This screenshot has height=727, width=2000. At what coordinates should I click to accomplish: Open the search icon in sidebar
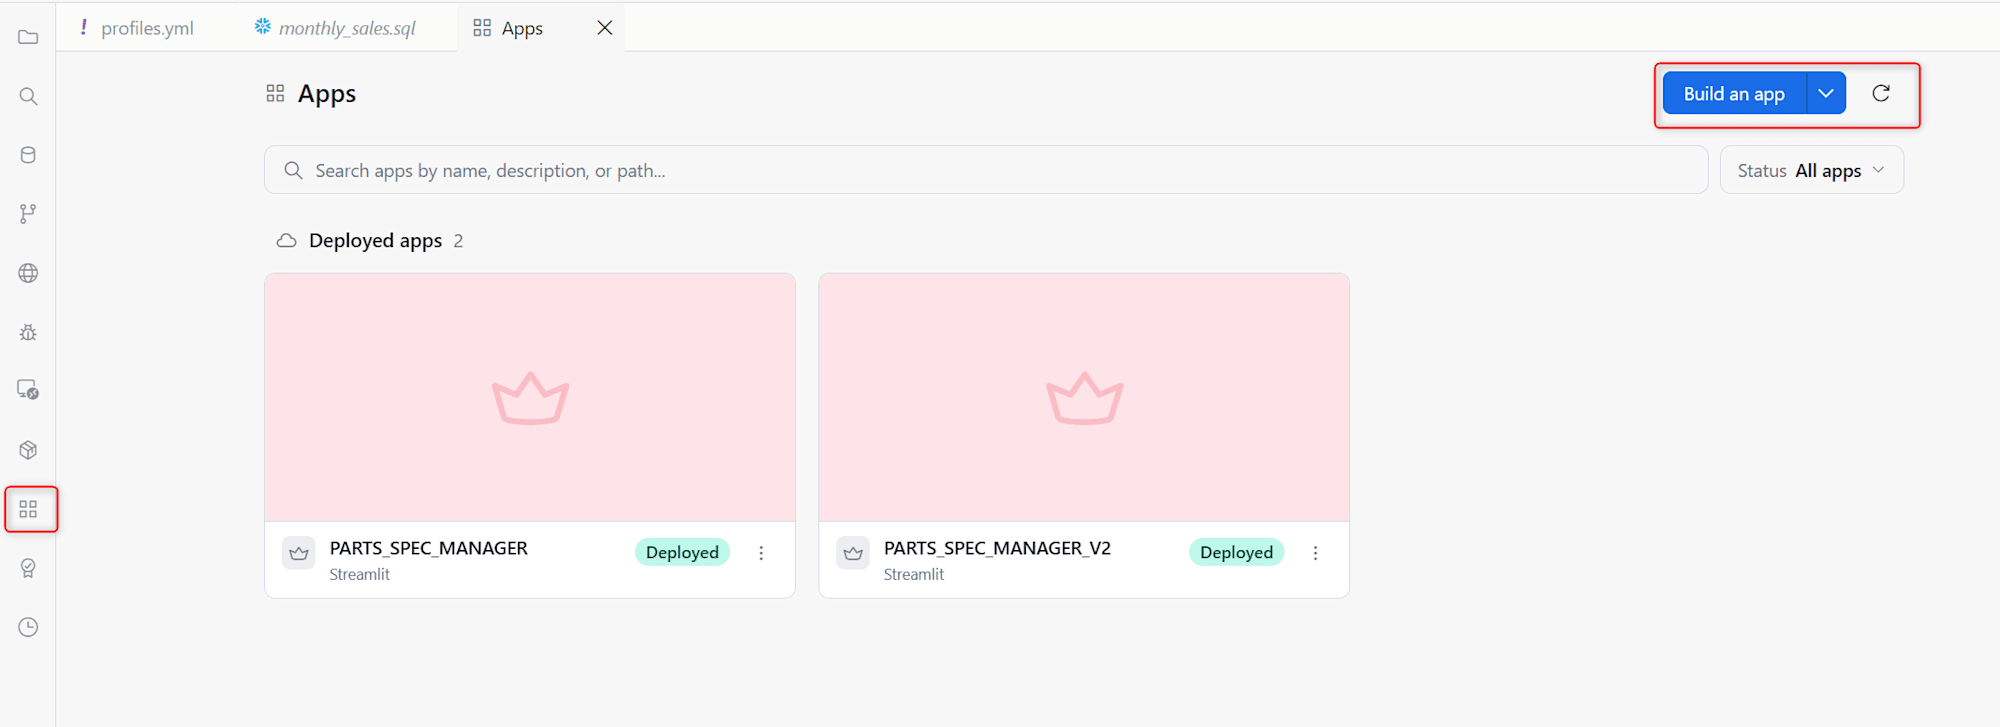click(x=28, y=96)
